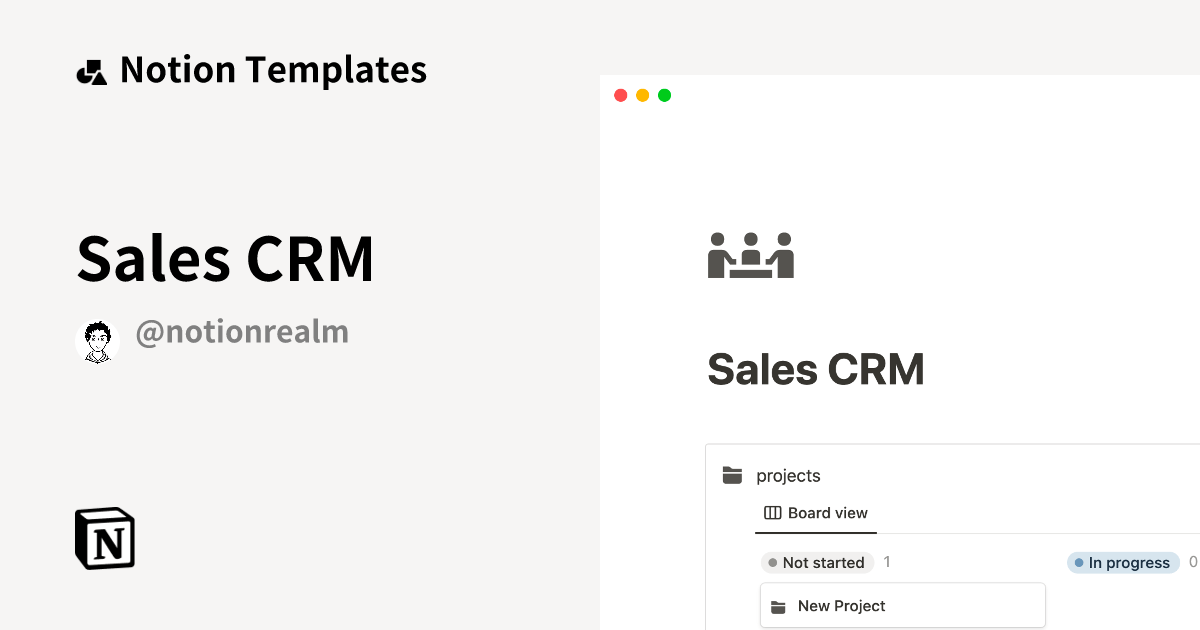Click the Notion cube logo
The width and height of the screenshot is (1200, 630).
point(105,538)
